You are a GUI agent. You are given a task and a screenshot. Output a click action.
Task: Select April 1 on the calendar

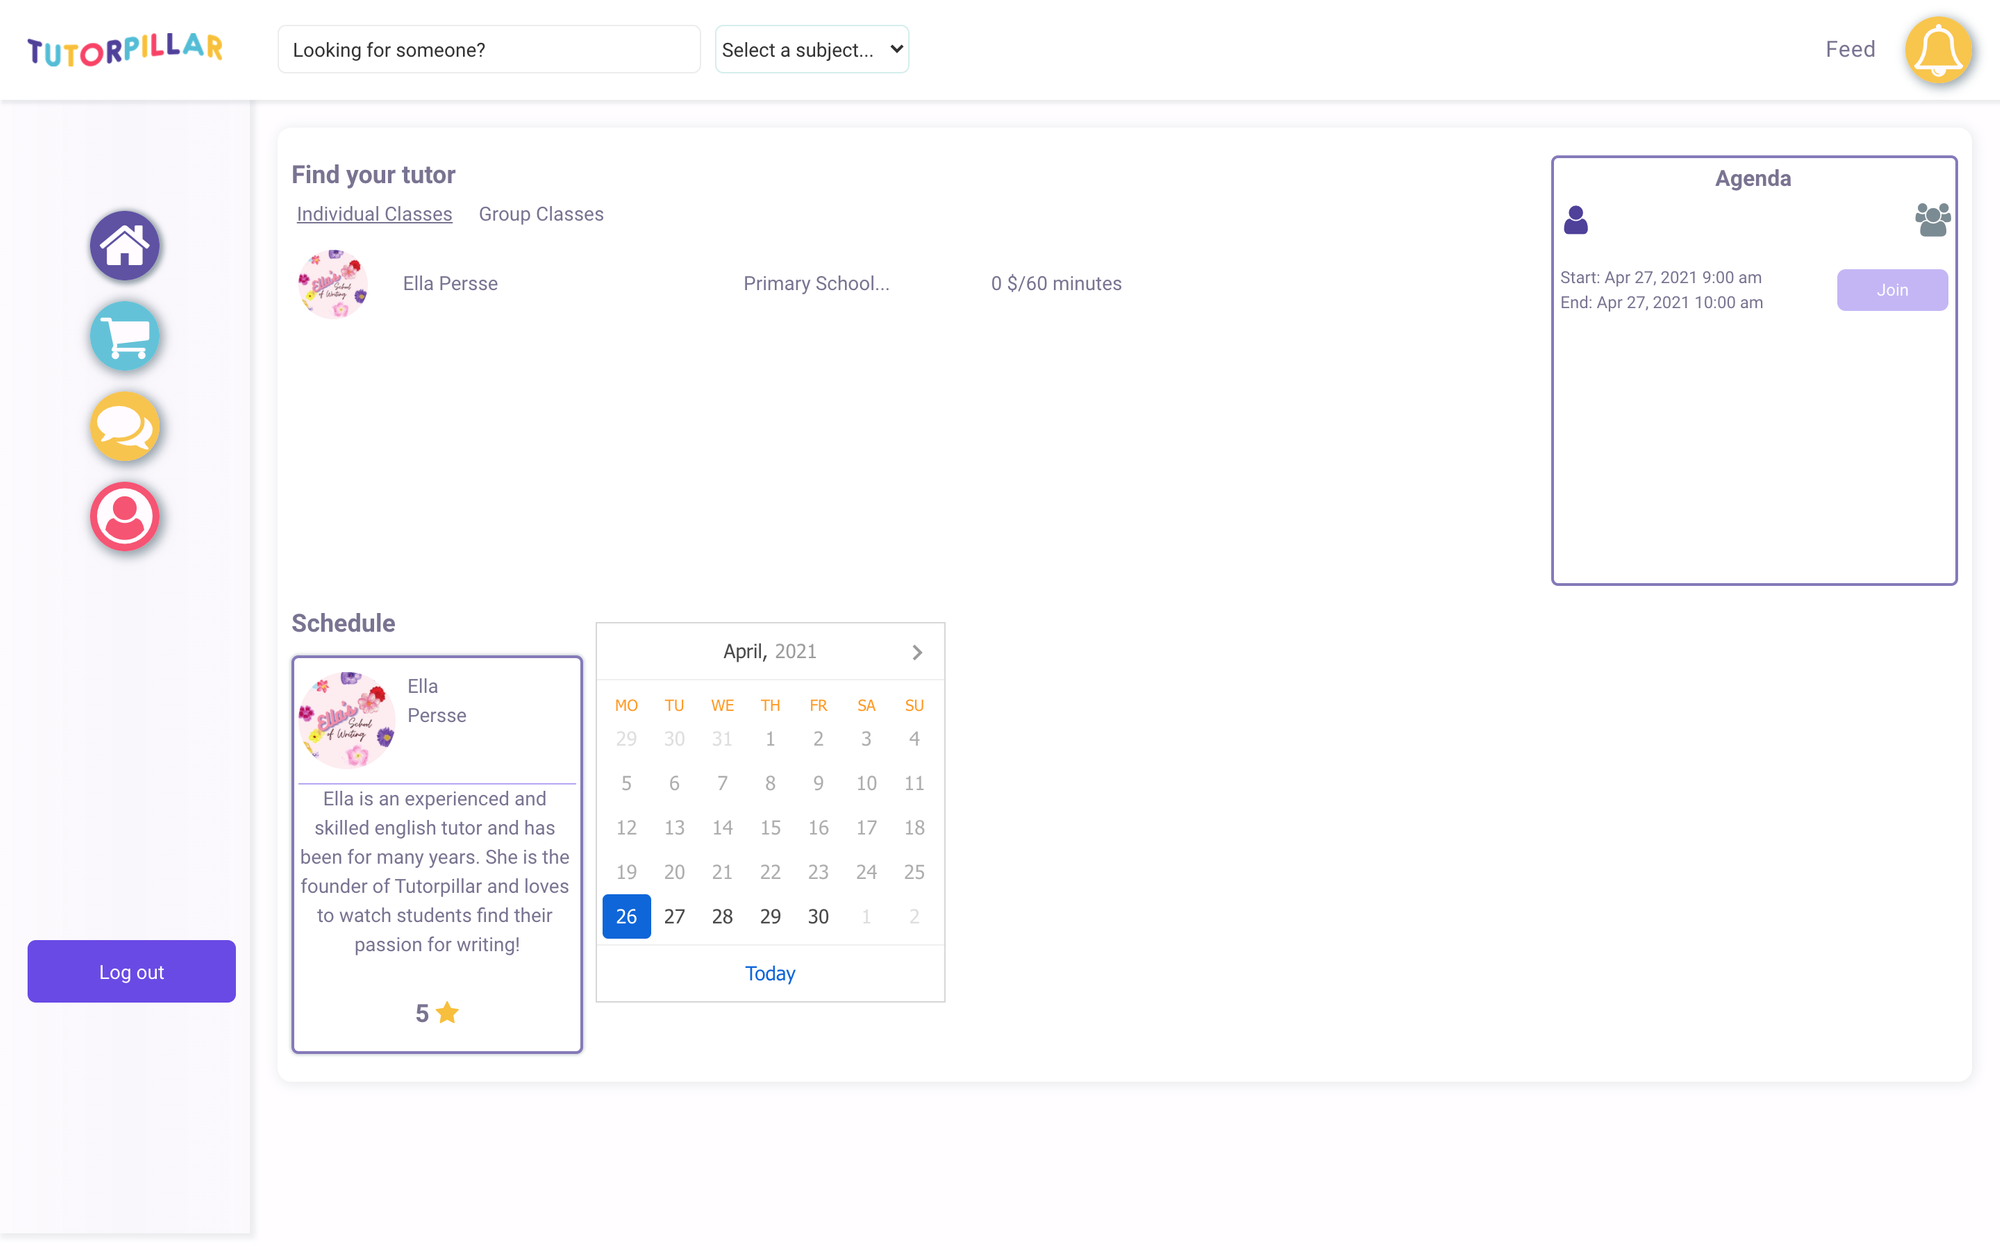(x=770, y=739)
